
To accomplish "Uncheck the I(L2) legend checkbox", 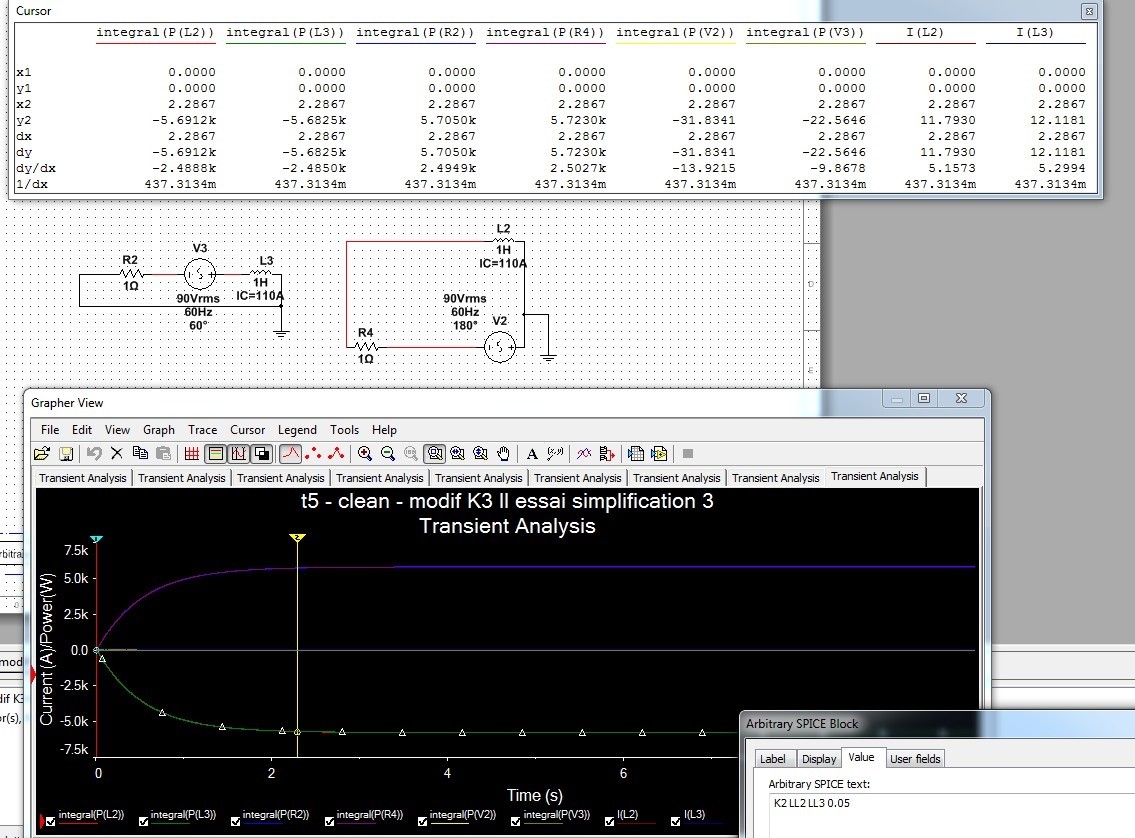I will point(609,821).
